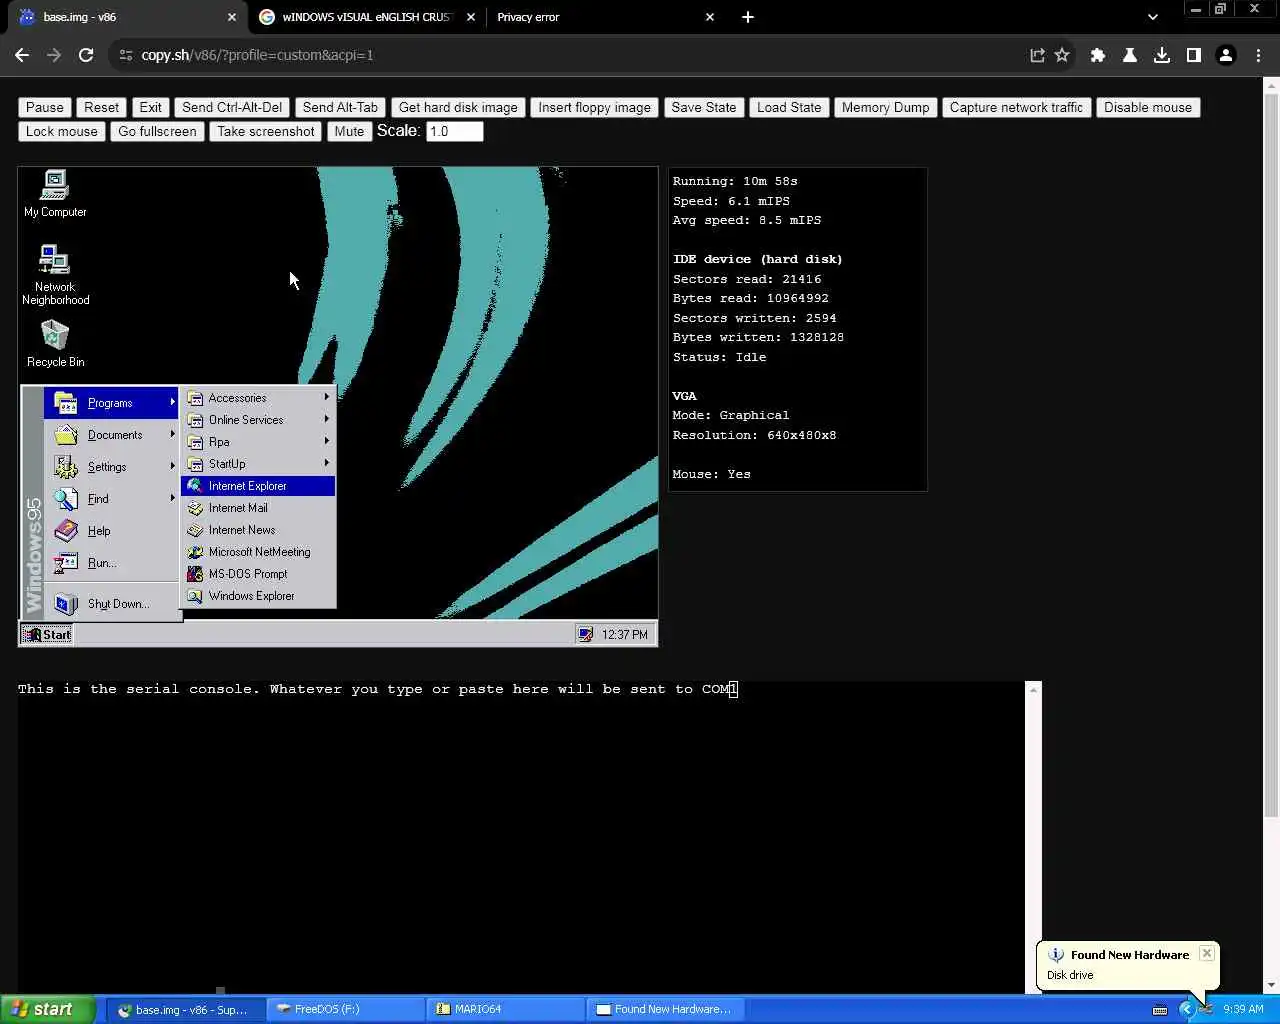Click Capture network traffic
Screen dimensions: 1280x1024
tap(1016, 107)
